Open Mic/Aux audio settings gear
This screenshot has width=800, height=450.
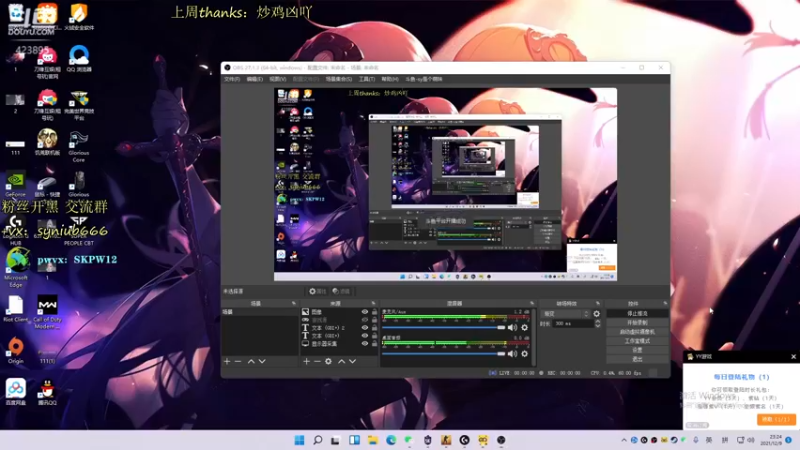point(524,328)
